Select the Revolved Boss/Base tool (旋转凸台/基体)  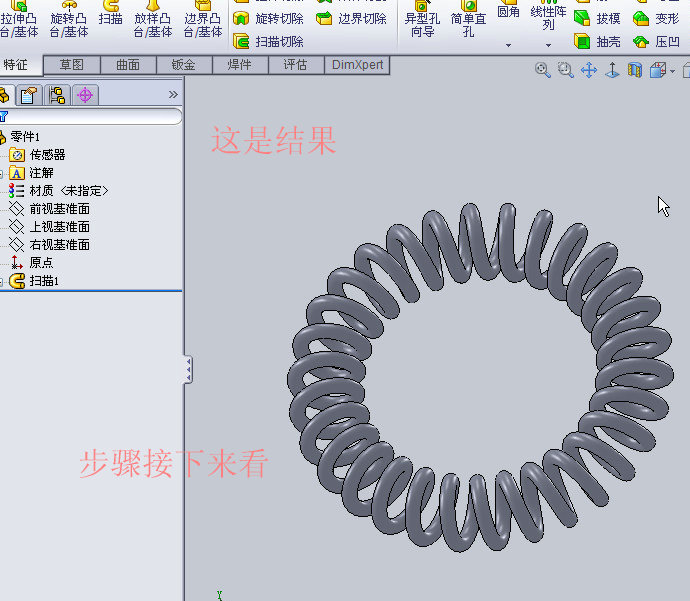point(69,19)
